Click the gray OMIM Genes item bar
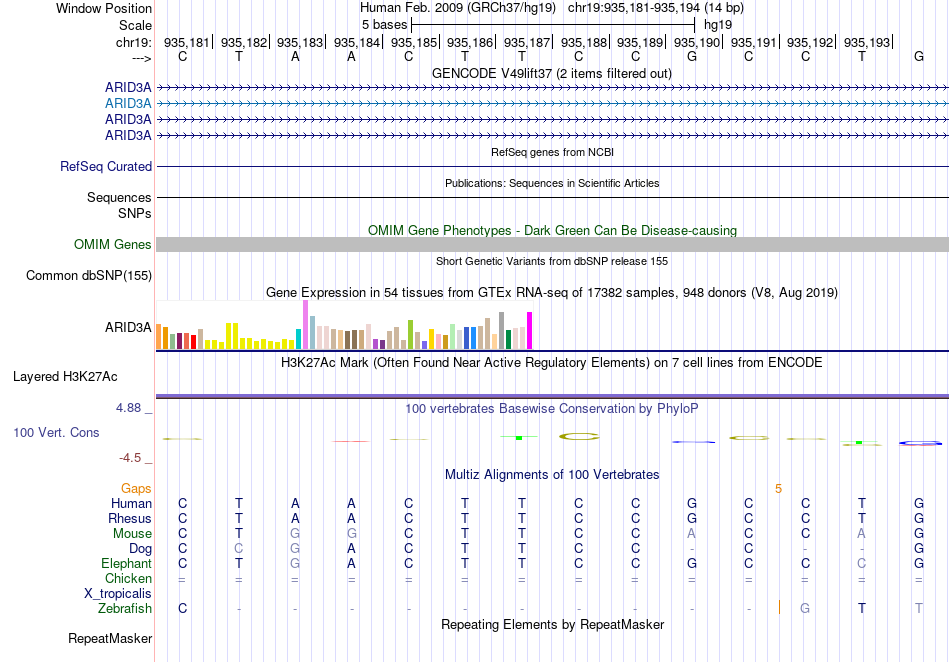 (x=552, y=245)
